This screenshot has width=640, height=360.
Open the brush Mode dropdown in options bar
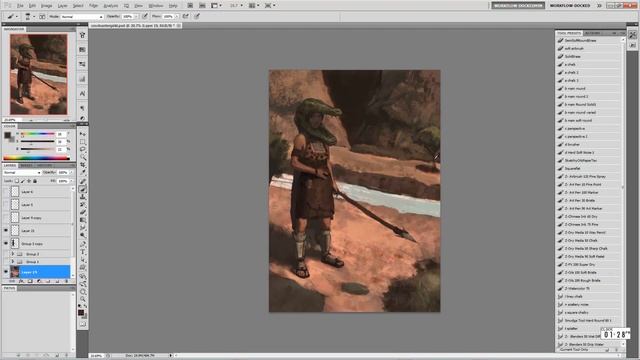tap(82, 16)
